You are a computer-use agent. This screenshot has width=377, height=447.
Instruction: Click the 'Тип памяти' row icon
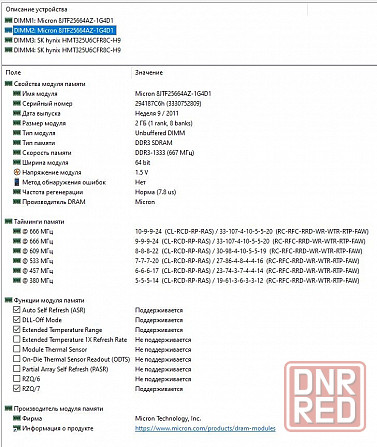[17, 143]
